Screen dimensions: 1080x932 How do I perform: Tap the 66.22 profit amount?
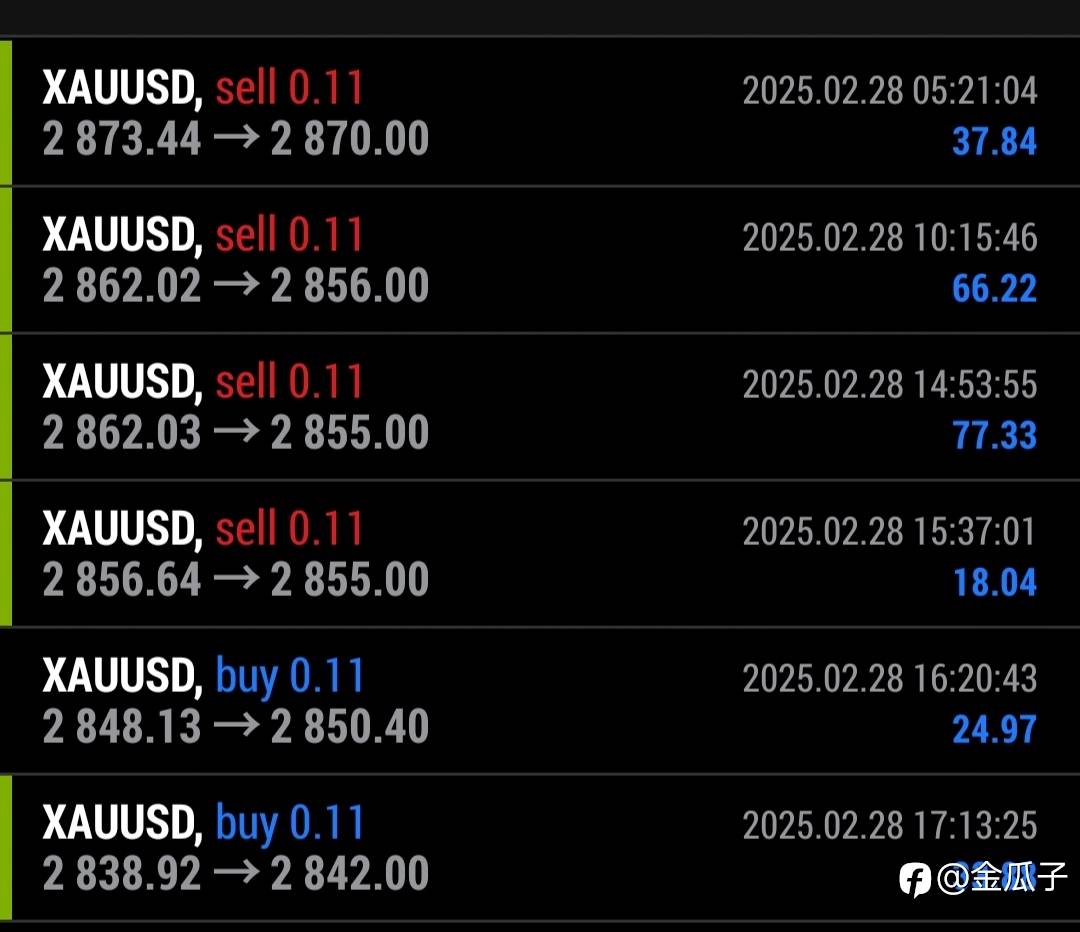[994, 288]
